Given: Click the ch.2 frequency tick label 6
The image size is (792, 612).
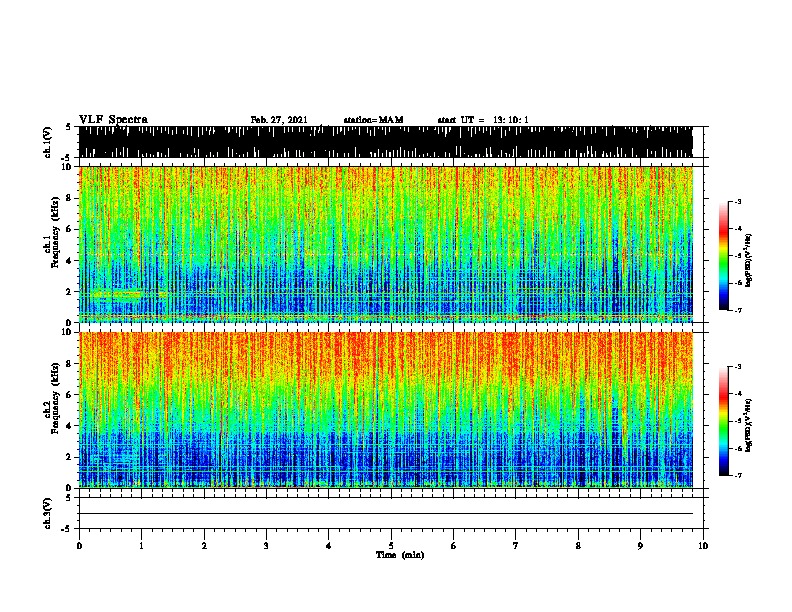Looking at the screenshot, I should (x=70, y=395).
